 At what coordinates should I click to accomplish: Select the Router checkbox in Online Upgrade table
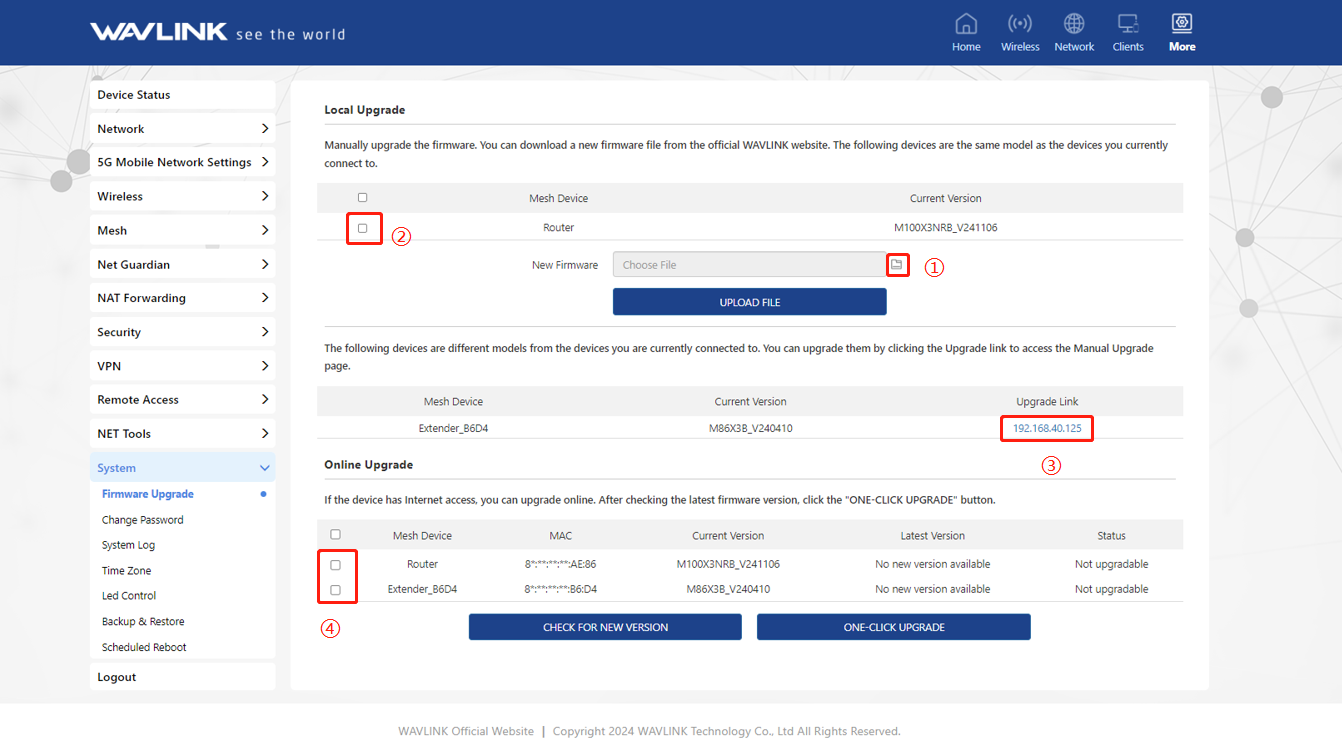click(x=335, y=565)
